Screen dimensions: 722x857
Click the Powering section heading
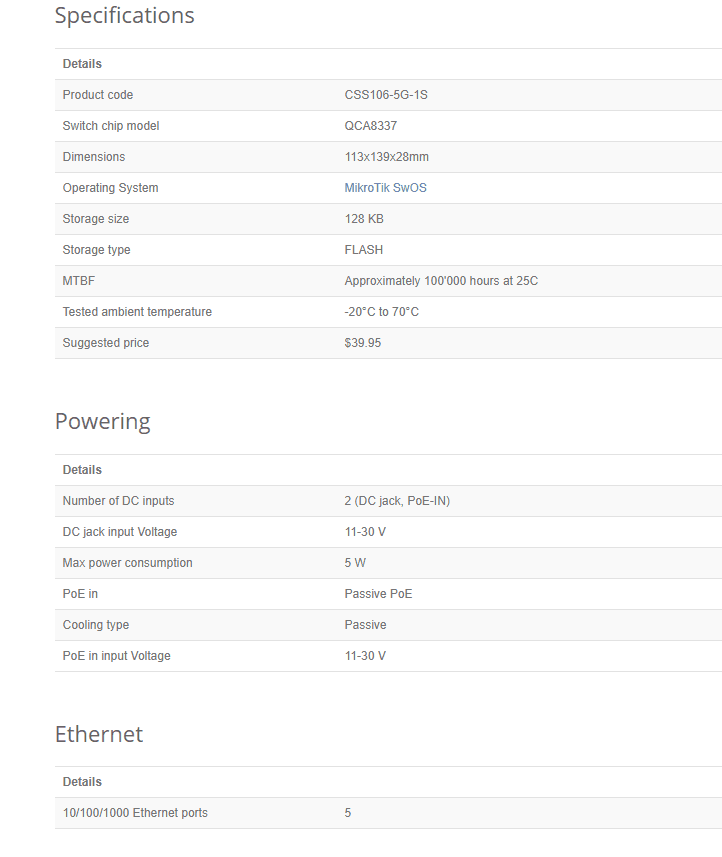point(102,421)
